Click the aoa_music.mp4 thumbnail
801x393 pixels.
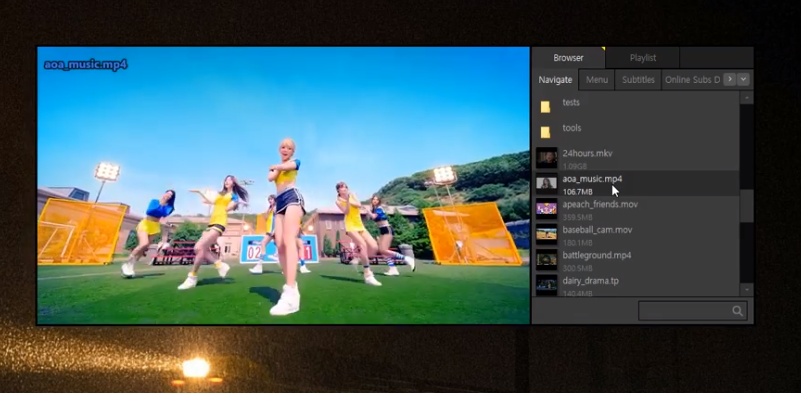pos(546,183)
